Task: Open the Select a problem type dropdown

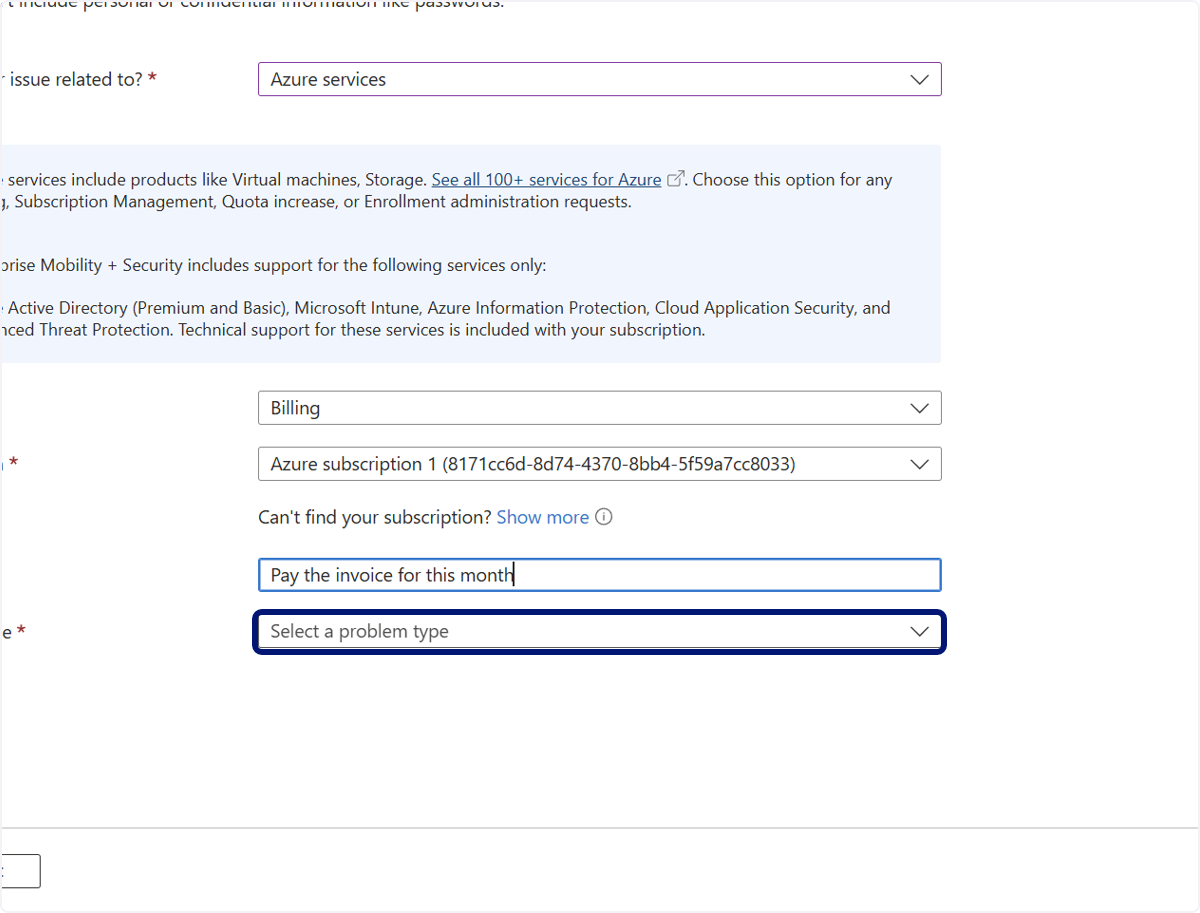Action: tap(599, 632)
